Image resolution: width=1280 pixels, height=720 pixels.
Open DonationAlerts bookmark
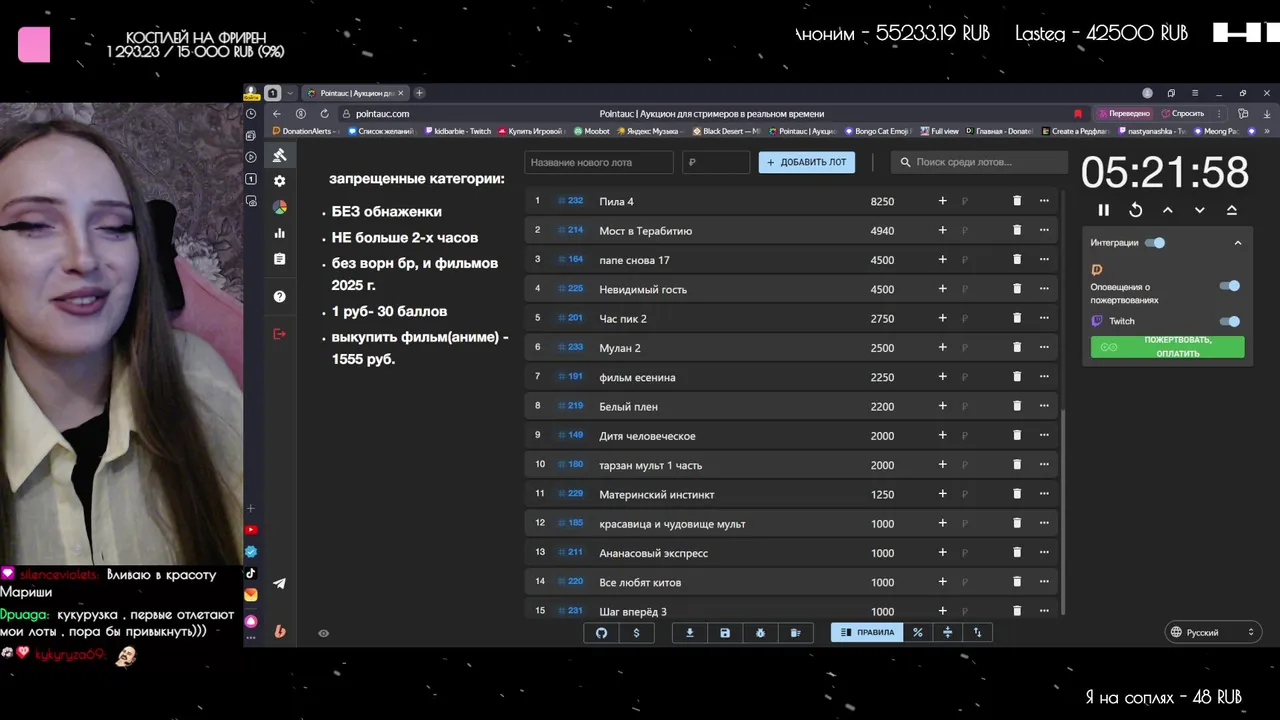306,131
